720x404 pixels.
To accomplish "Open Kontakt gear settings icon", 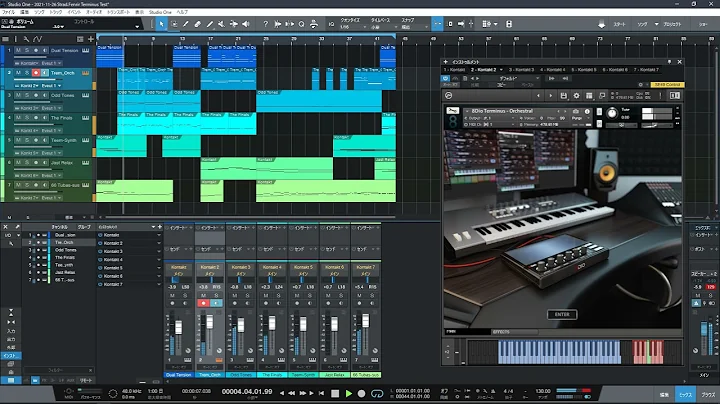I will (x=576, y=95).
